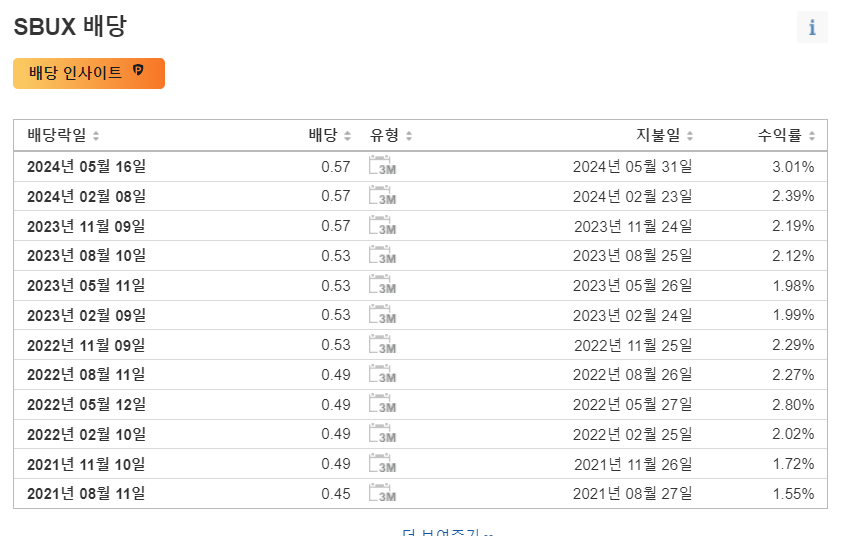Click the 3.01% yield value
Viewport: 843px width, 536px height.
[x=794, y=167]
